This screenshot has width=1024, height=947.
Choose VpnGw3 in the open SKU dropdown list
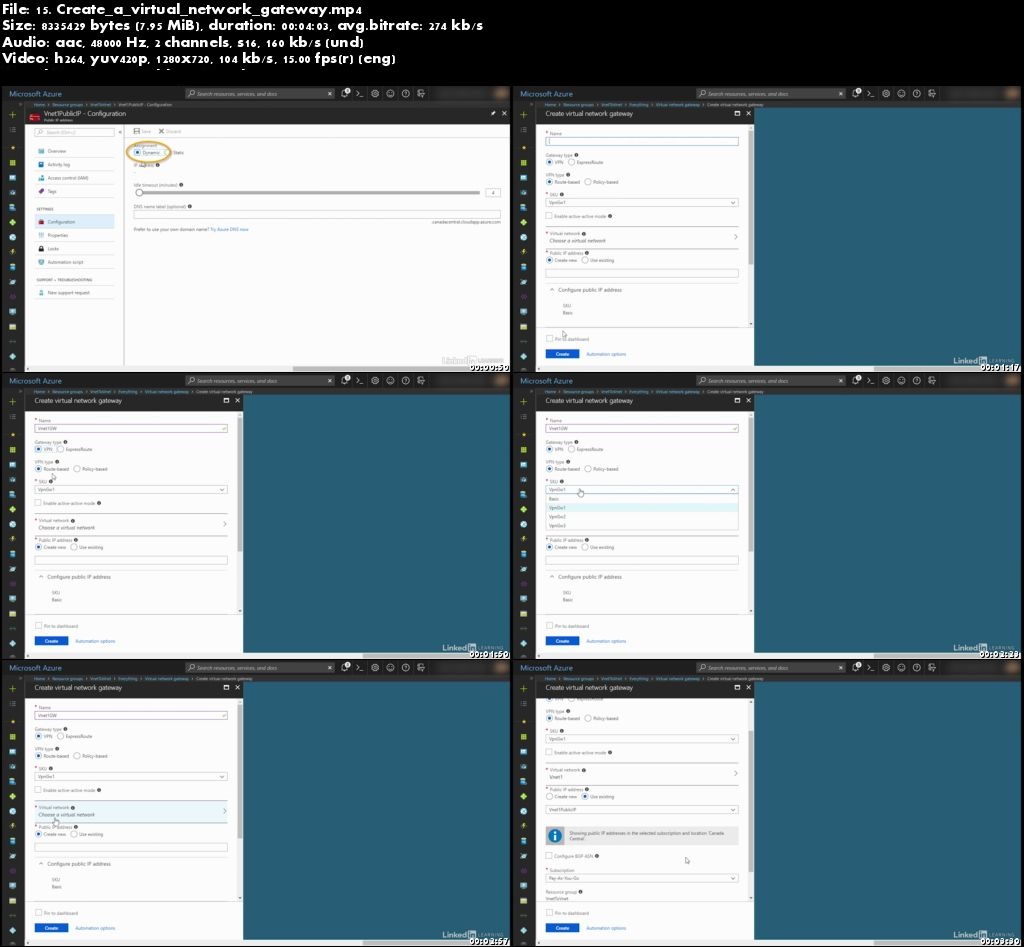pyautogui.click(x=642, y=526)
